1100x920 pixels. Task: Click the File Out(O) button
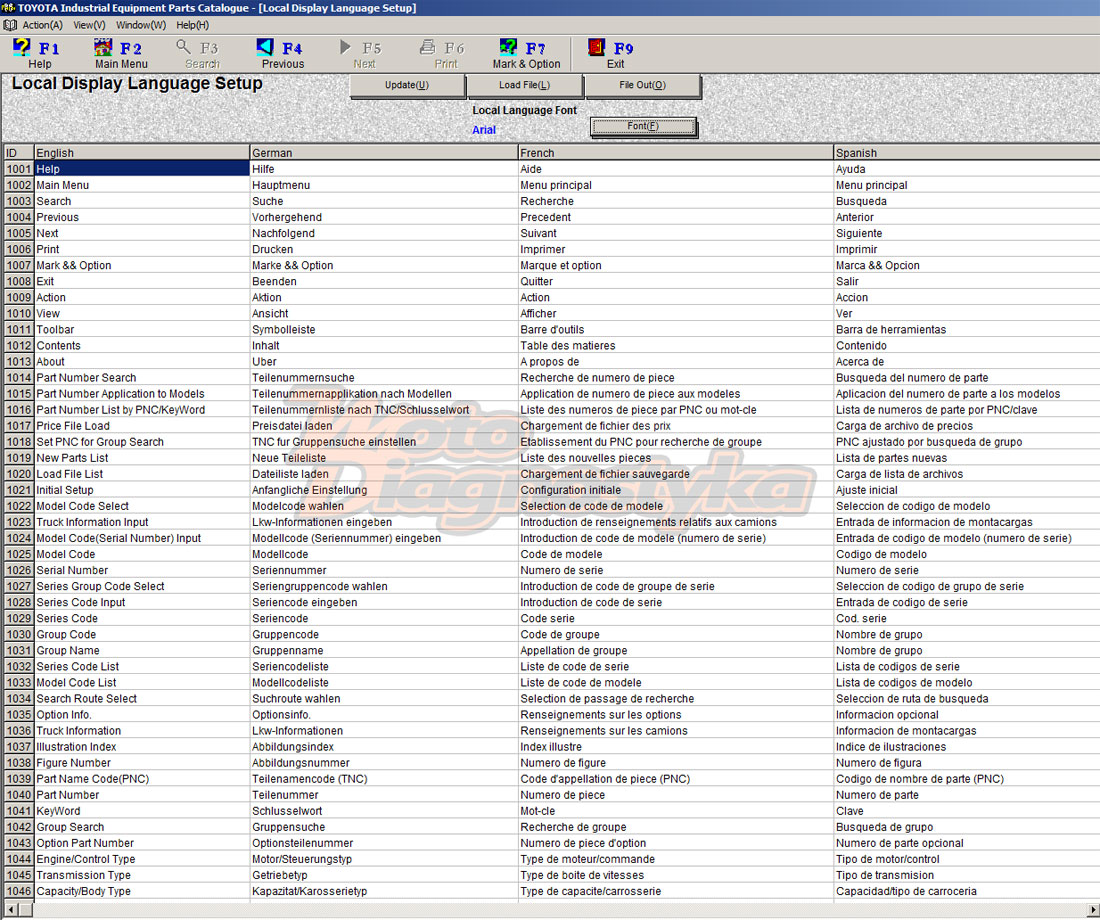click(643, 86)
